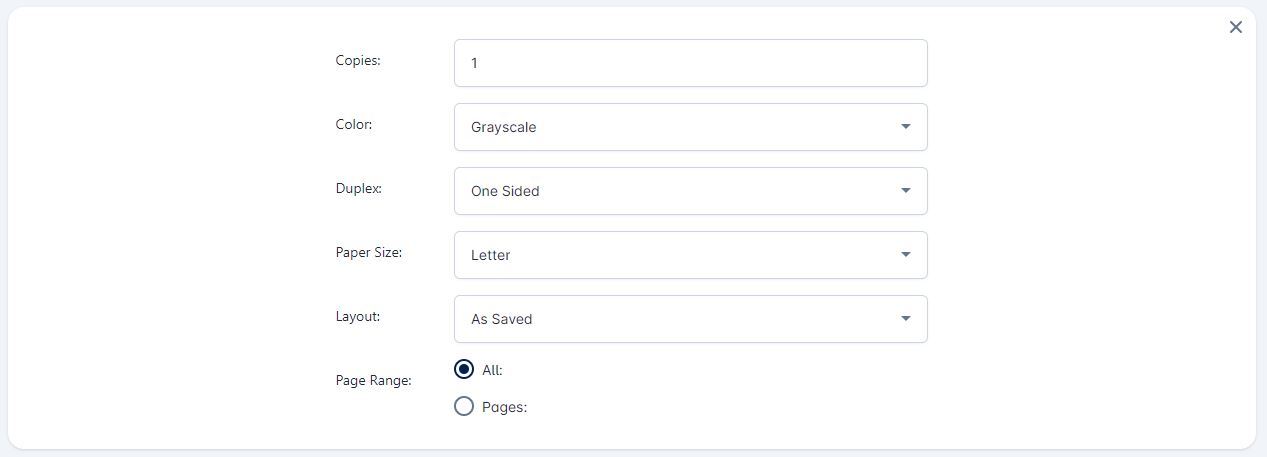Click the Color dropdown arrow icon
Viewport: 1267px width, 457px height.
[905, 127]
